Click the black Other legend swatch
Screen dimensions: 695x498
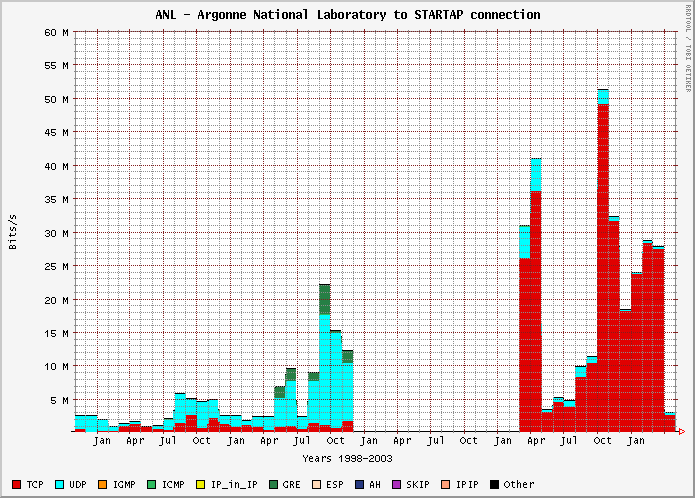(x=494, y=484)
